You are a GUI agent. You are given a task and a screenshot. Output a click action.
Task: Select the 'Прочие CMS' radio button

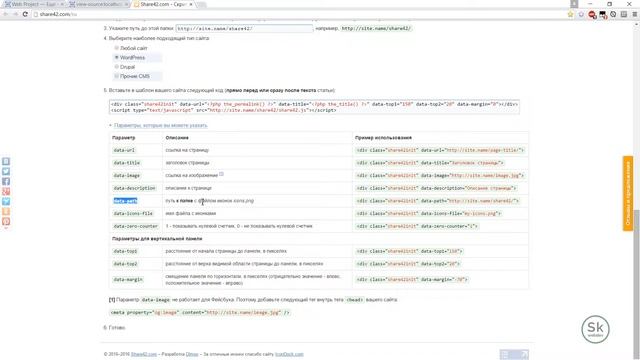click(x=116, y=76)
